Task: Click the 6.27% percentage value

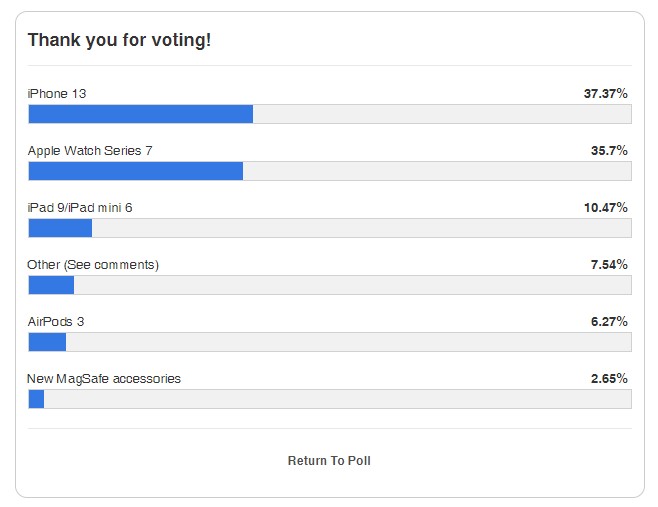Action: pos(609,321)
